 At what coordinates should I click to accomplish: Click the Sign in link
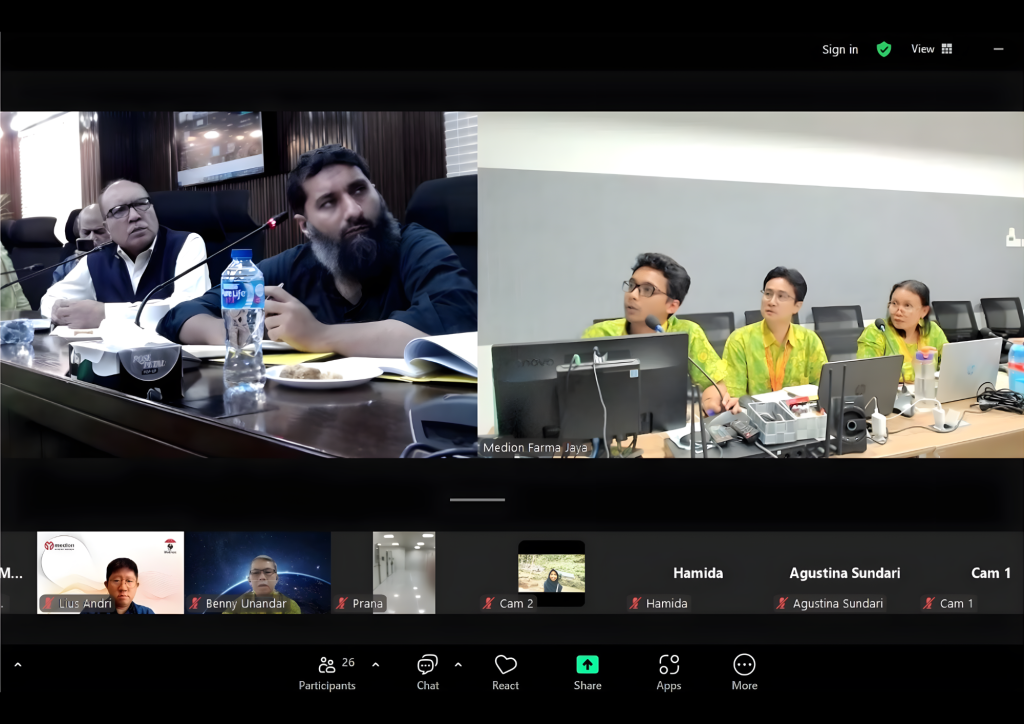coord(840,50)
